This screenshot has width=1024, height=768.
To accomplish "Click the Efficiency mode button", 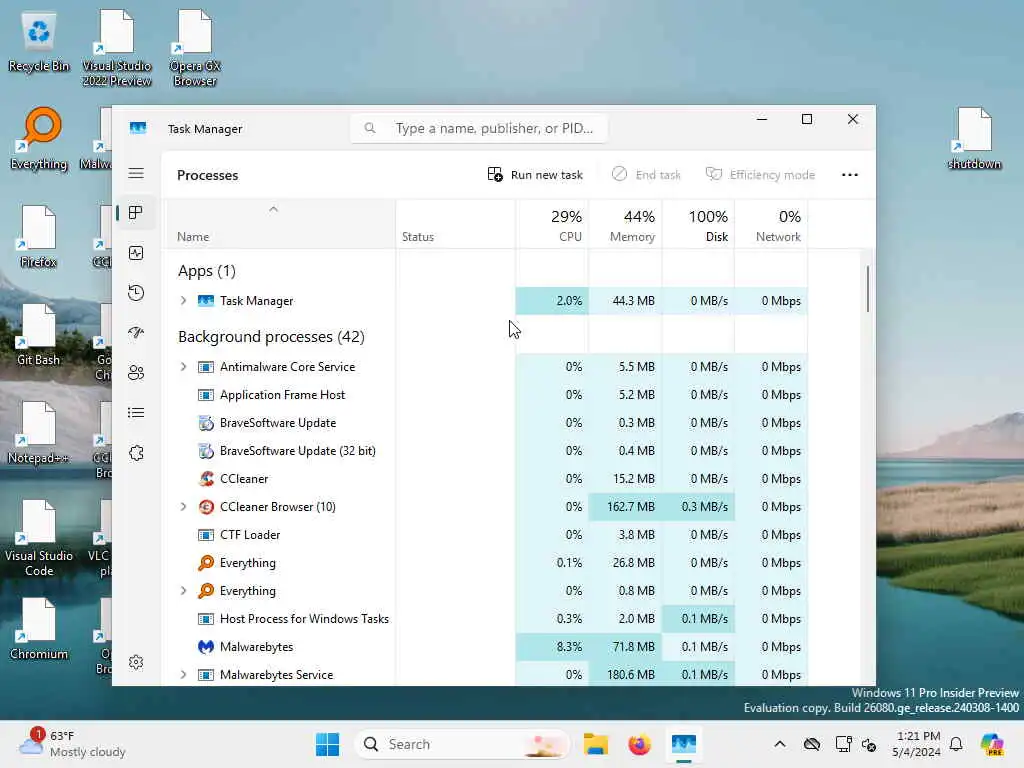I will 760,174.
